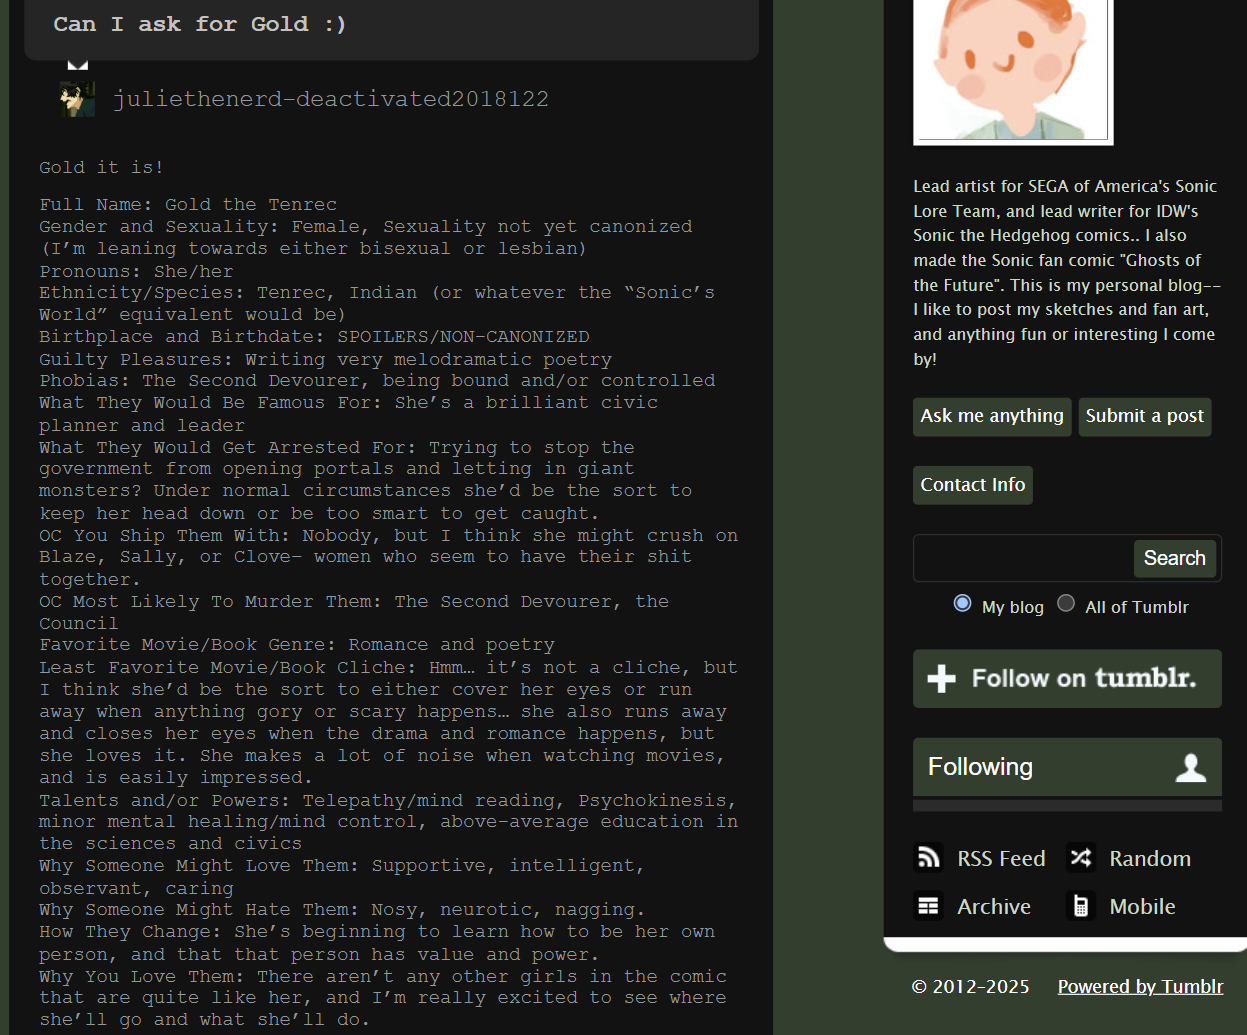Screen dimensions: 1247x1035
Task: Click 'Why Someone Might Hate Them' line
Action: click(342, 910)
